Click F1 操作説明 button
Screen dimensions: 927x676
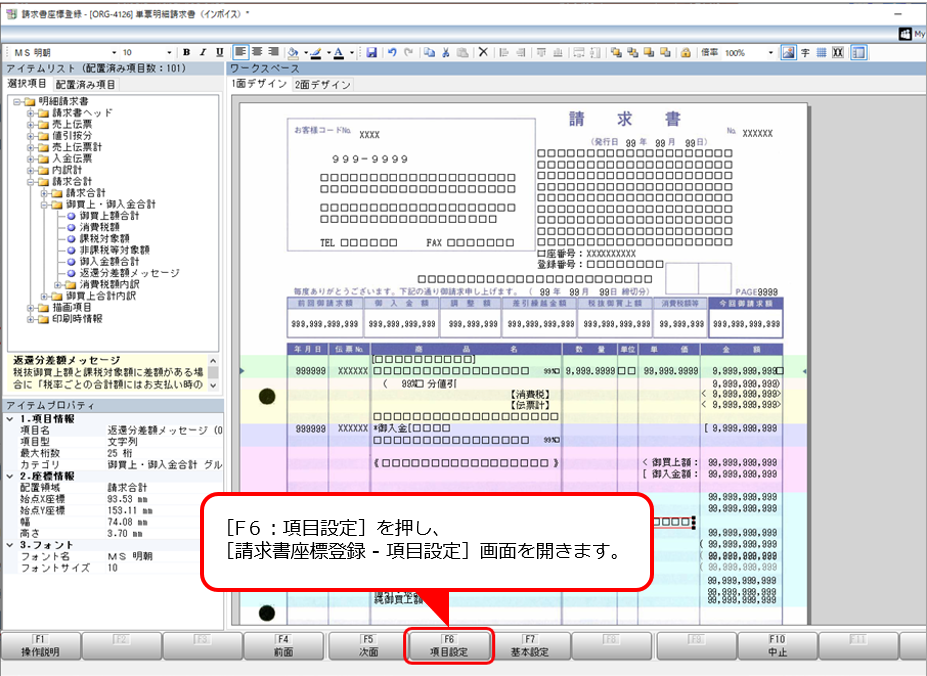pyautogui.click(x=41, y=646)
